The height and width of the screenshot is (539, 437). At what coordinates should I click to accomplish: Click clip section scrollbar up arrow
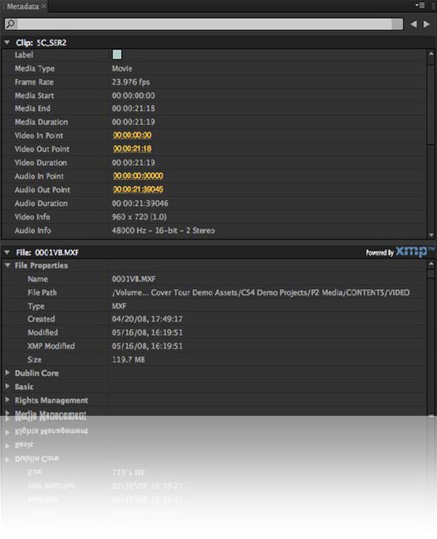coord(431,54)
